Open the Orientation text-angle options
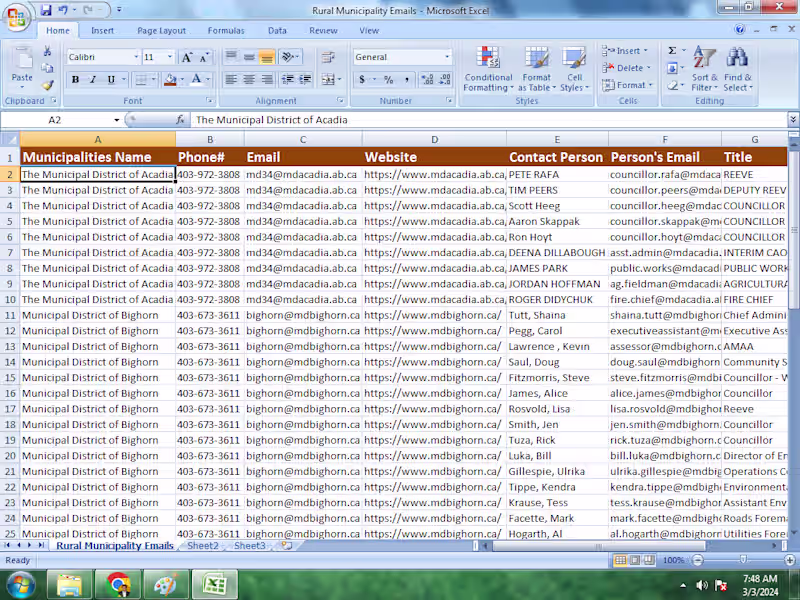 point(290,56)
